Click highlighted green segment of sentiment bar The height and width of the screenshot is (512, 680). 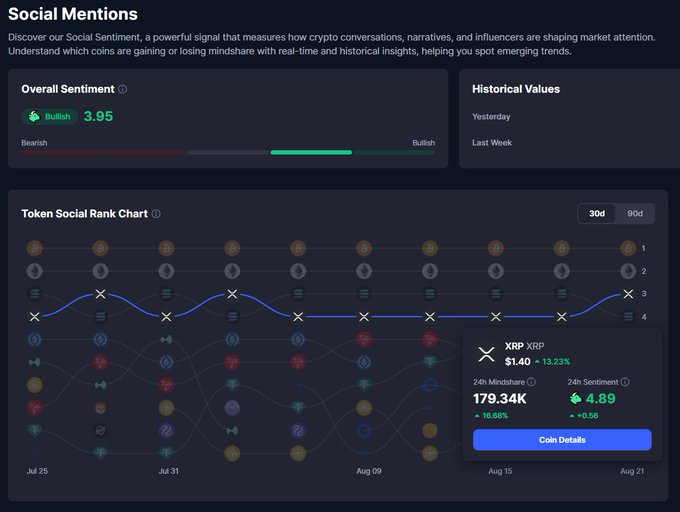pyautogui.click(x=311, y=152)
